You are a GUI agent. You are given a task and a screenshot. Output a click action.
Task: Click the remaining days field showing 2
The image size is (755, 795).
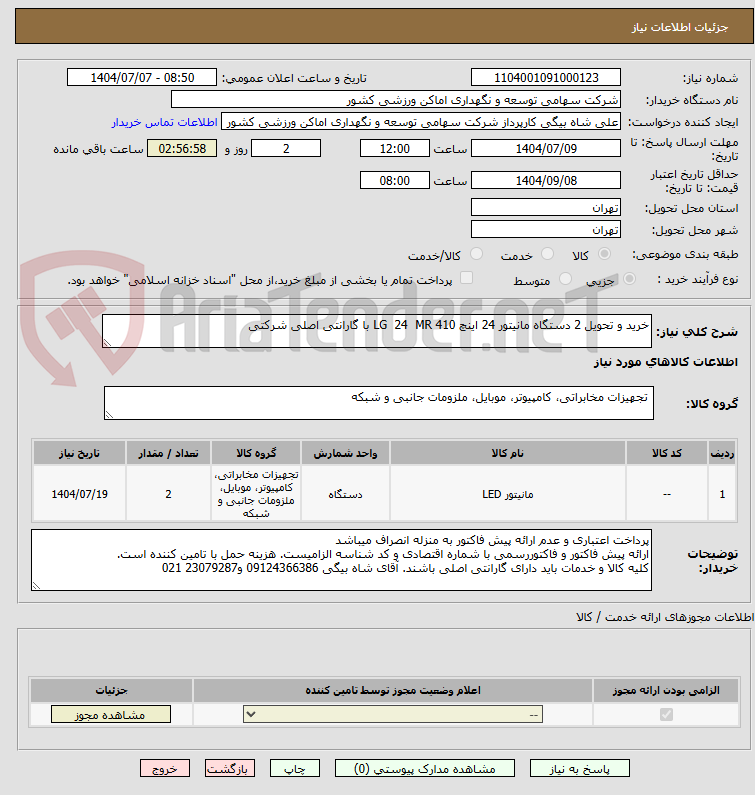coord(286,149)
